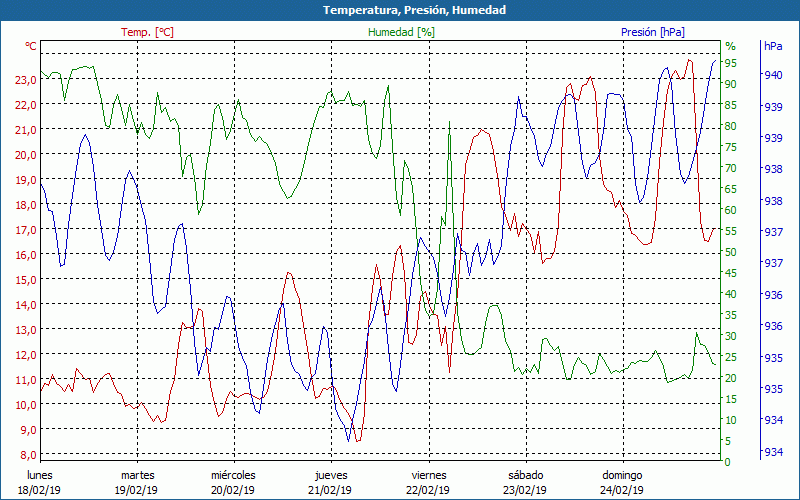This screenshot has height=500, width=800.
Task: Click the '80' humidity tick label
Action: click(731, 126)
